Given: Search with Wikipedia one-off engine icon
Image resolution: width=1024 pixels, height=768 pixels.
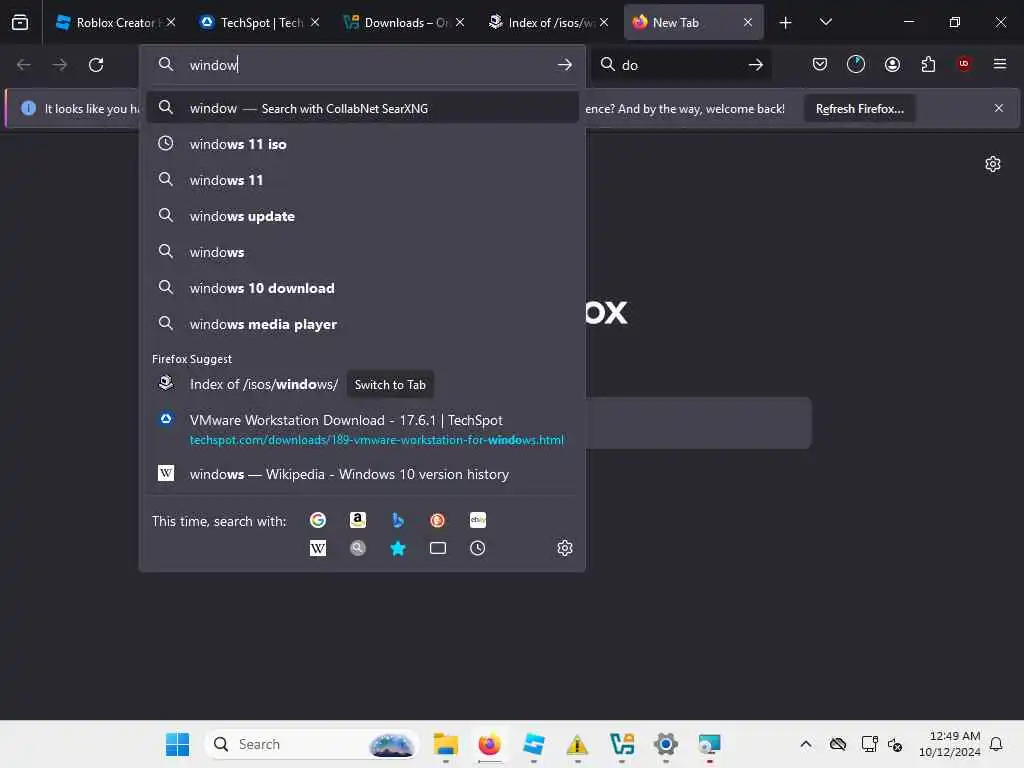Looking at the screenshot, I should 318,548.
